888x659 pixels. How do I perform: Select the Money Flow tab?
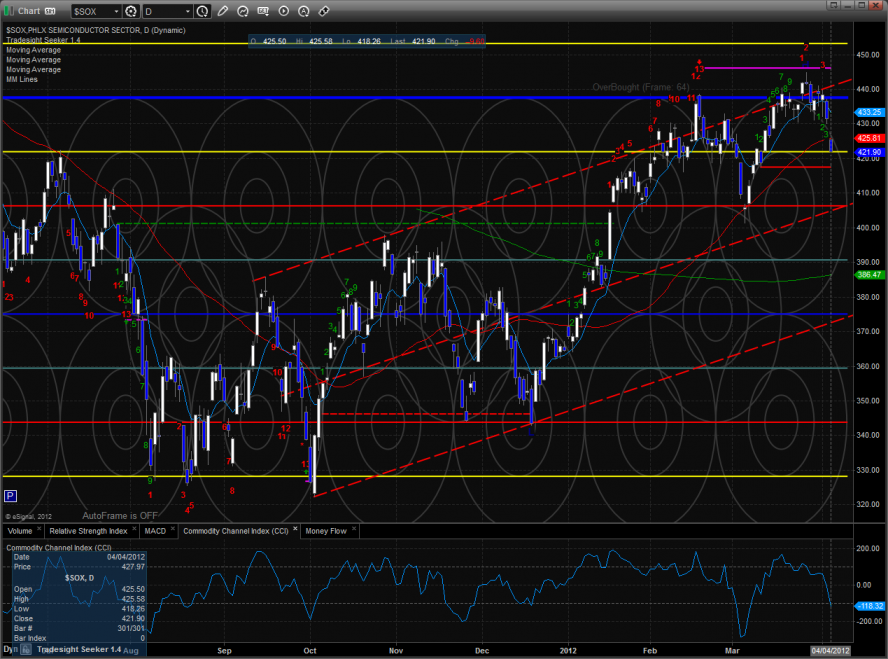coord(325,530)
